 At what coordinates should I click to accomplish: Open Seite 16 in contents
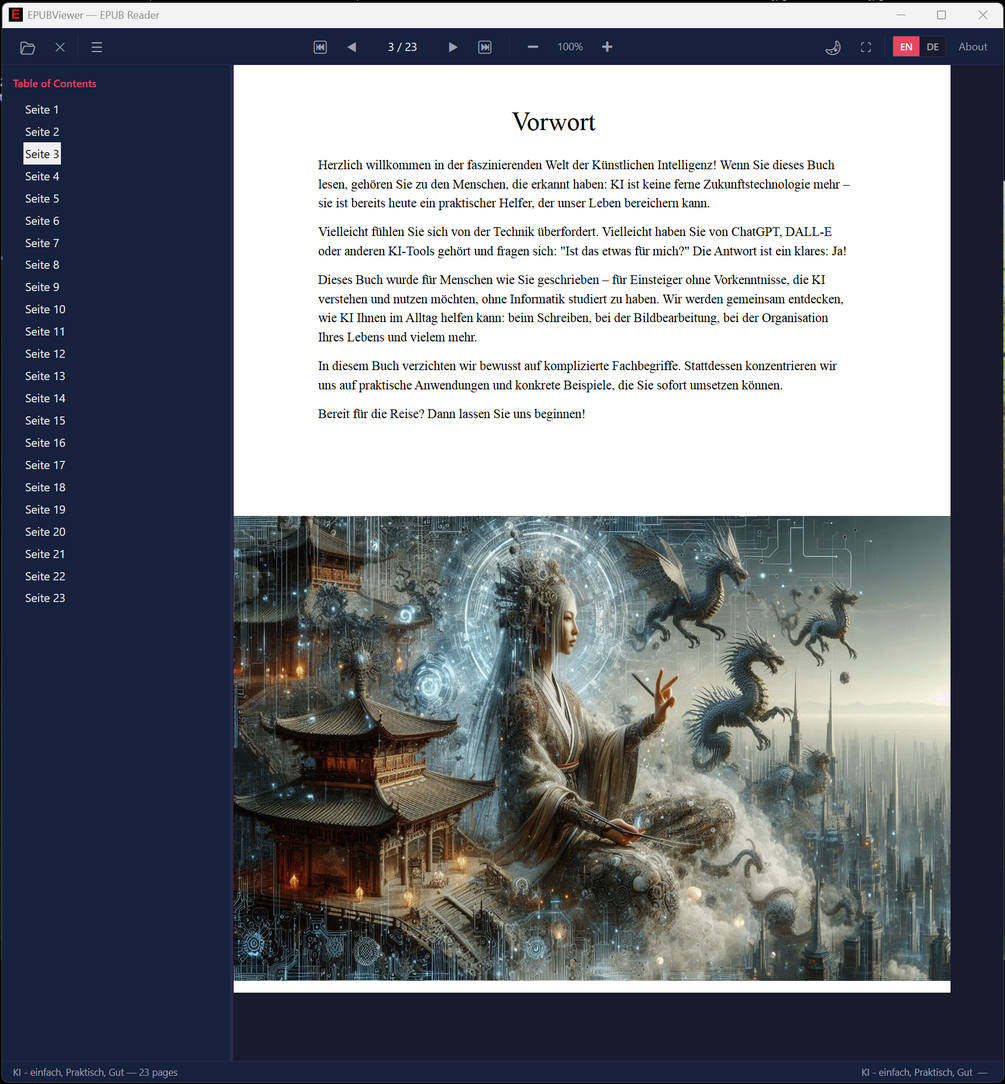coord(45,442)
